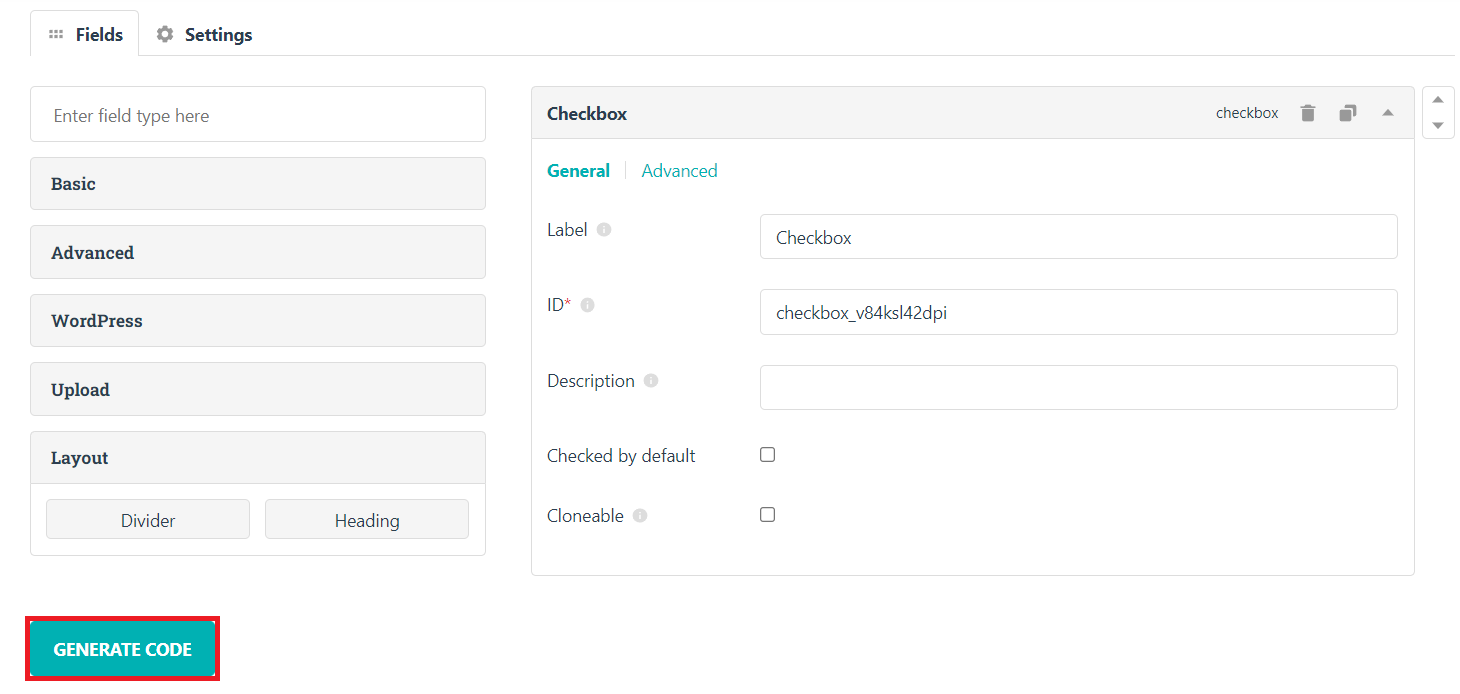The width and height of the screenshot is (1460, 694).
Task: Click the Generate Code button
Action: (x=122, y=649)
